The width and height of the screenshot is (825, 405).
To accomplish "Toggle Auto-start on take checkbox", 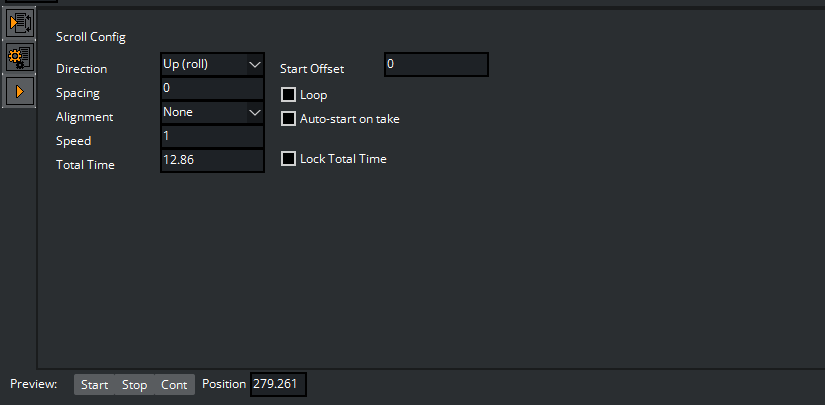I will tap(289, 119).
